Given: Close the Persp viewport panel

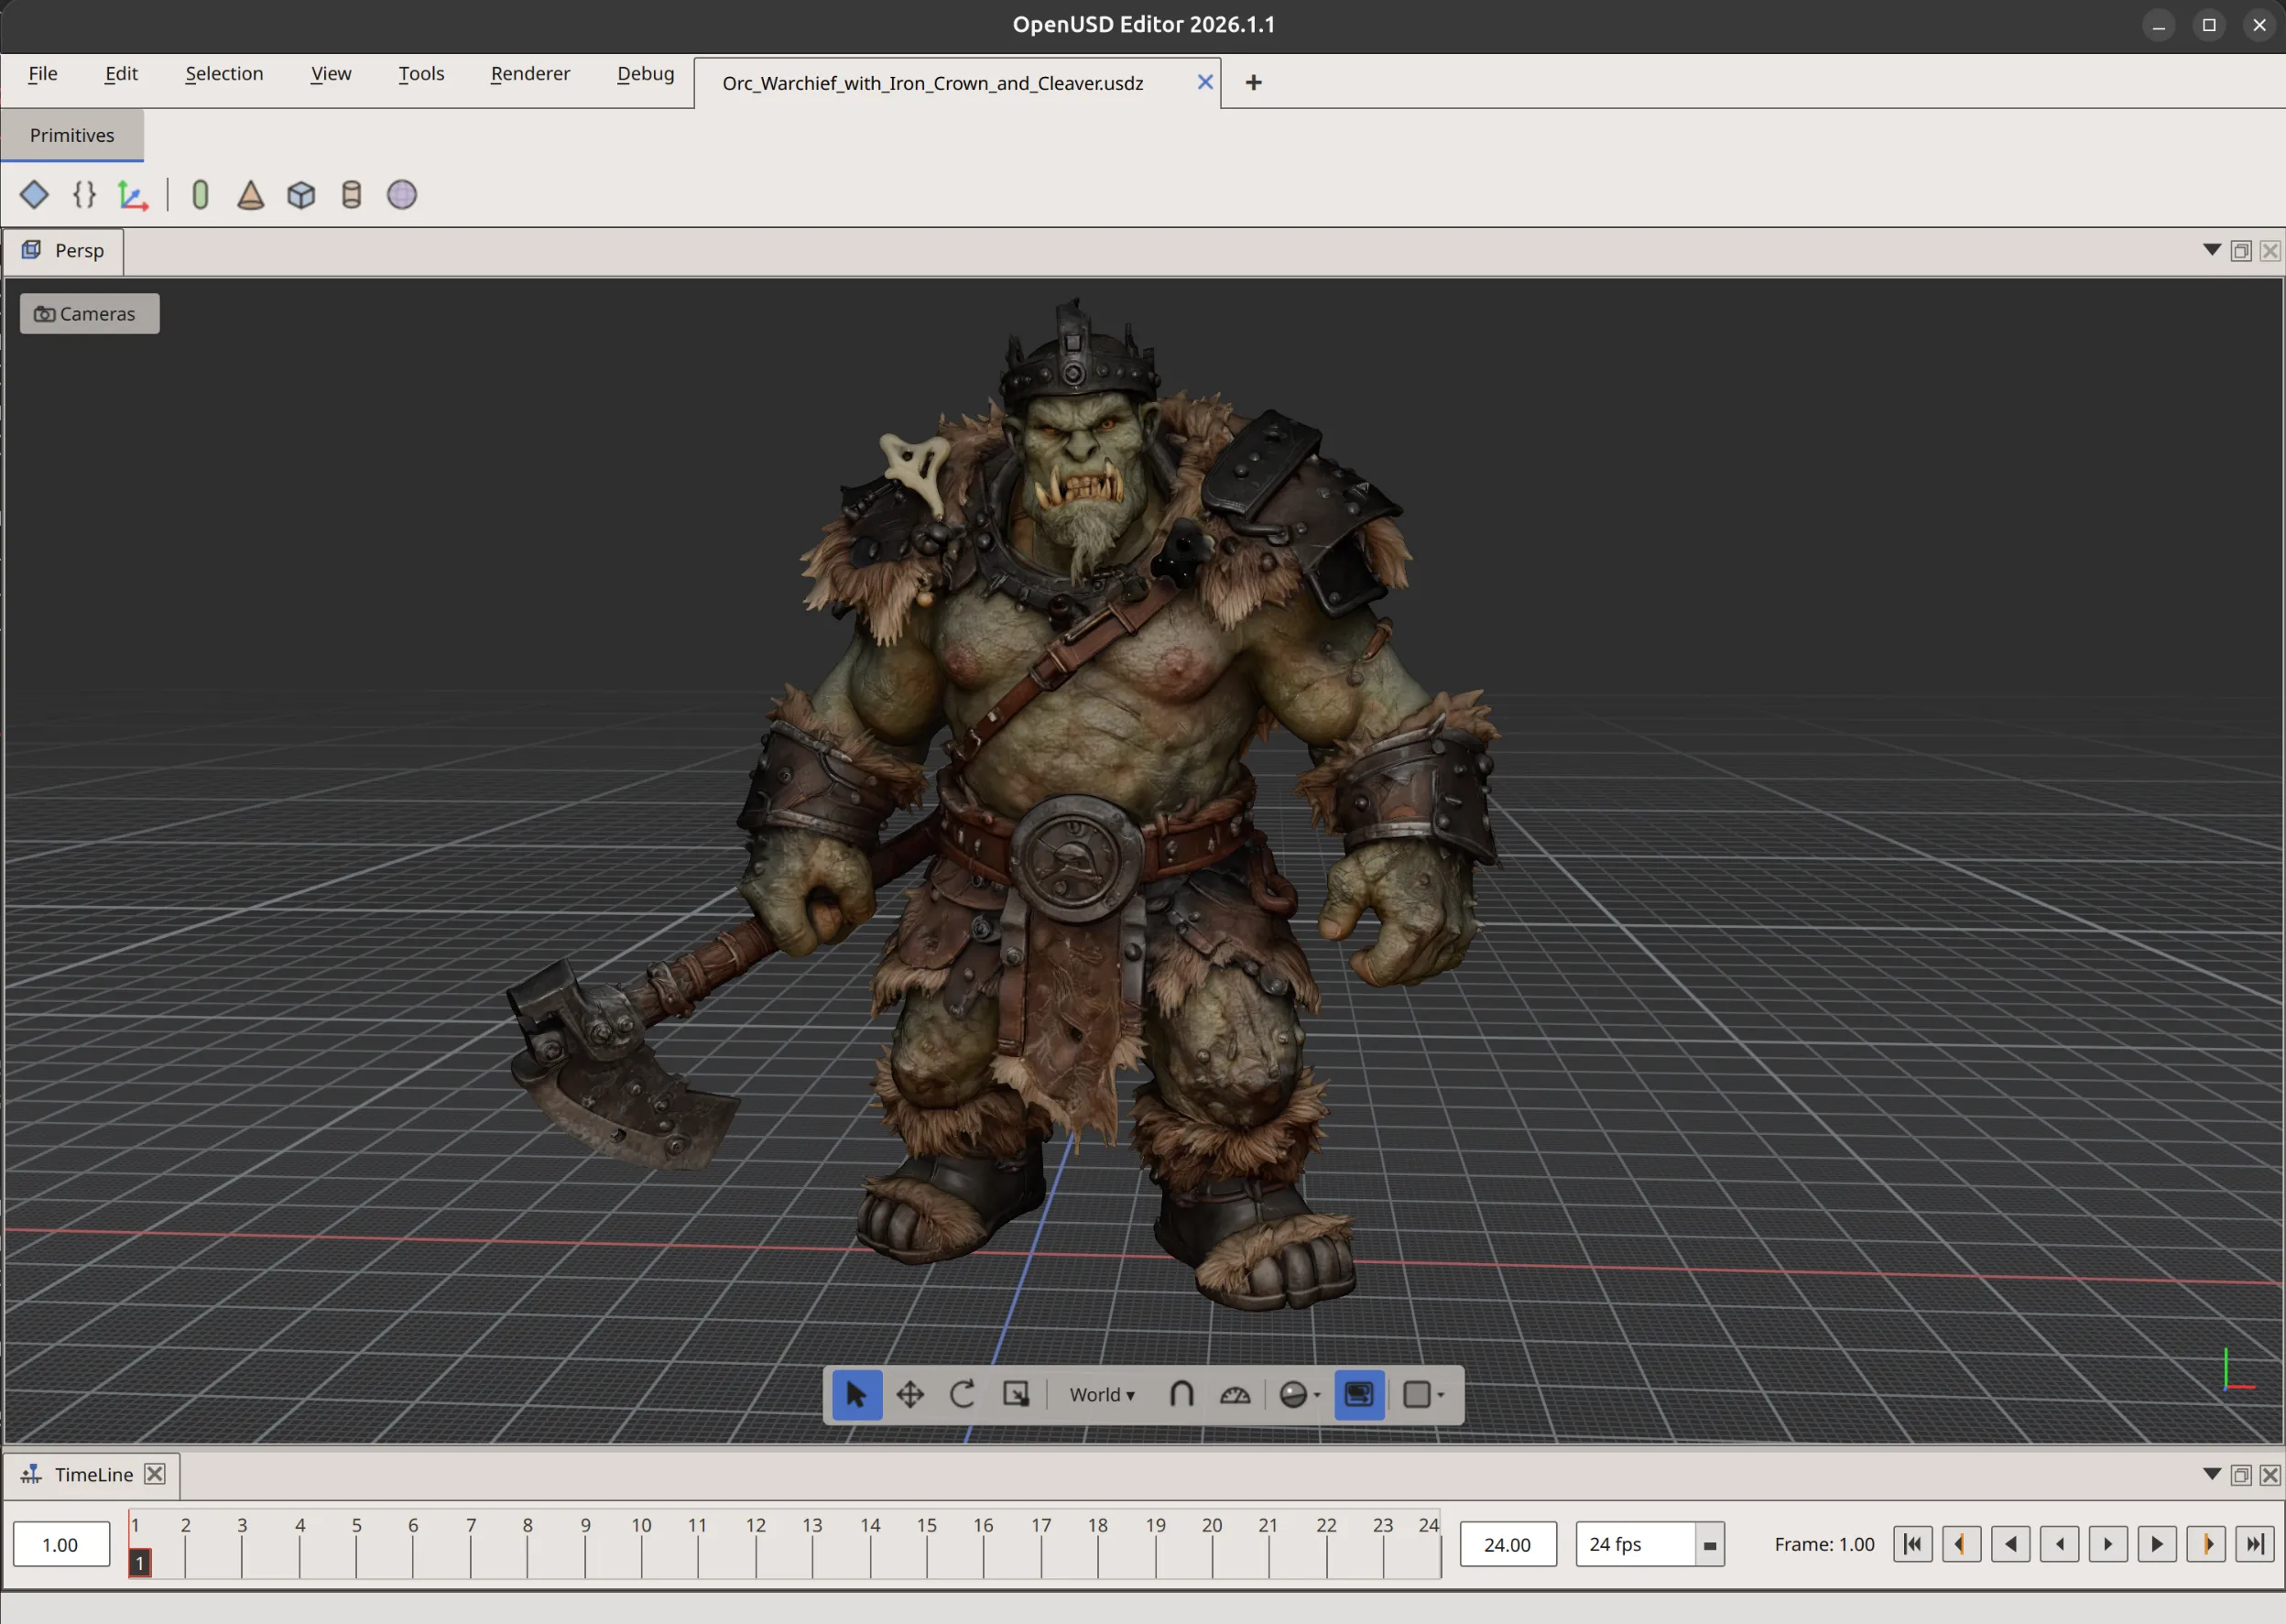Looking at the screenshot, I should [x=2270, y=251].
